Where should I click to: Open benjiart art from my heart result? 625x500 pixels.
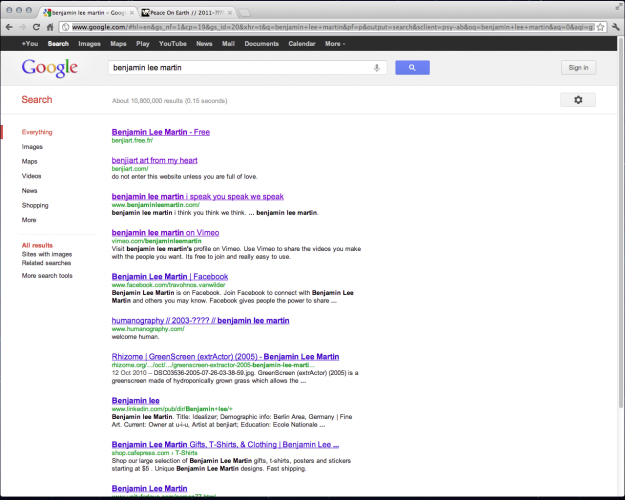[x=155, y=160]
